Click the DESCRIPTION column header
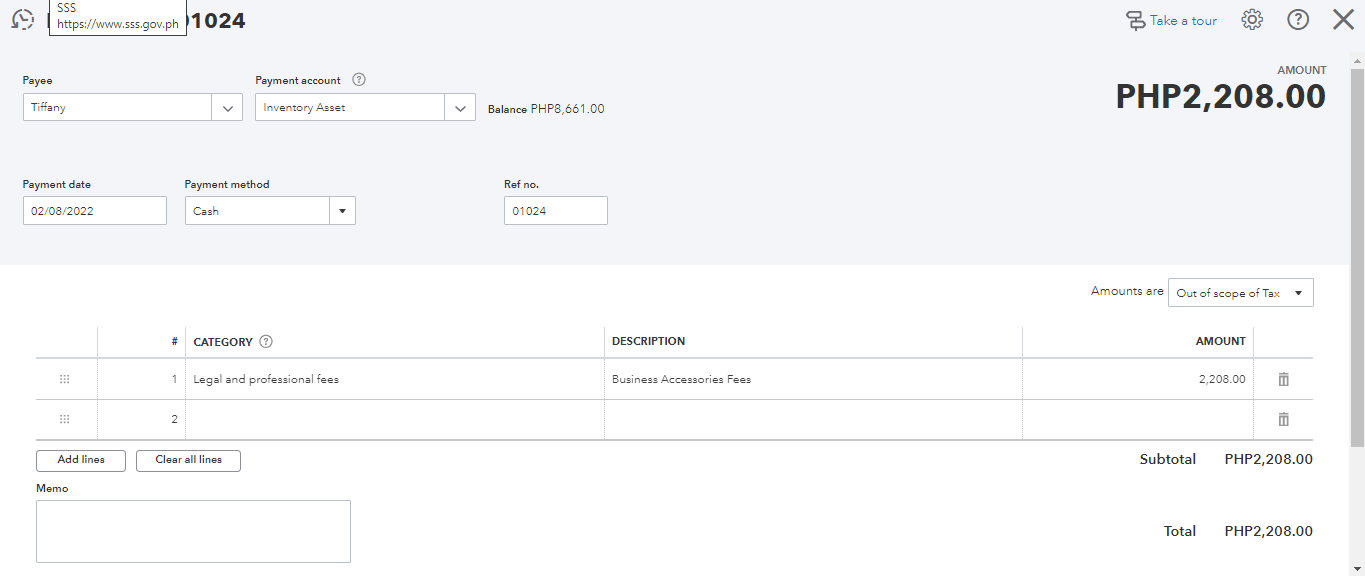Screen dimensions: 1365x576 (648, 341)
